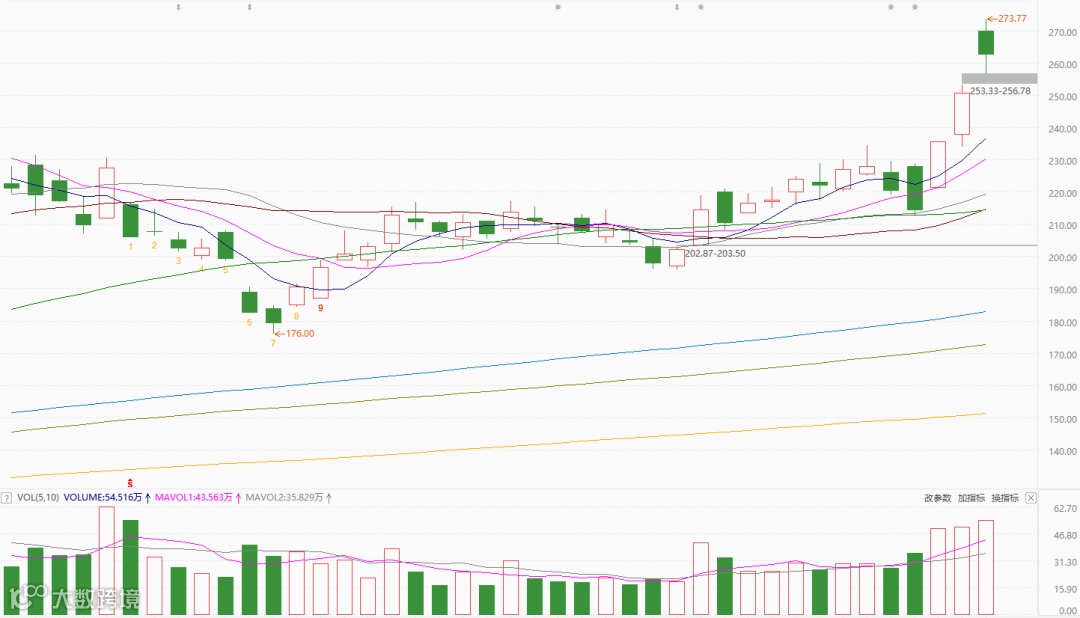Click the 176.00 low price label

pos(300,333)
